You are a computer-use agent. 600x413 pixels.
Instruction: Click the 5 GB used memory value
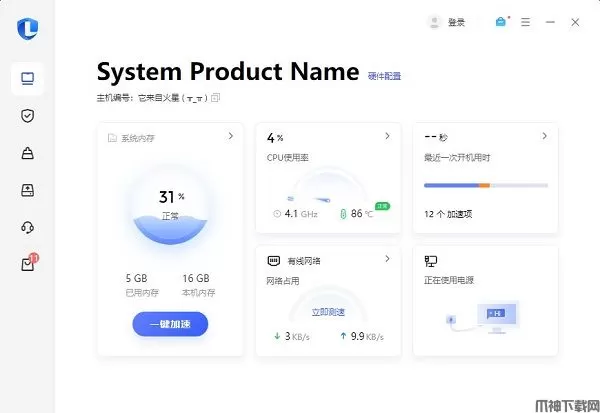[137, 278]
